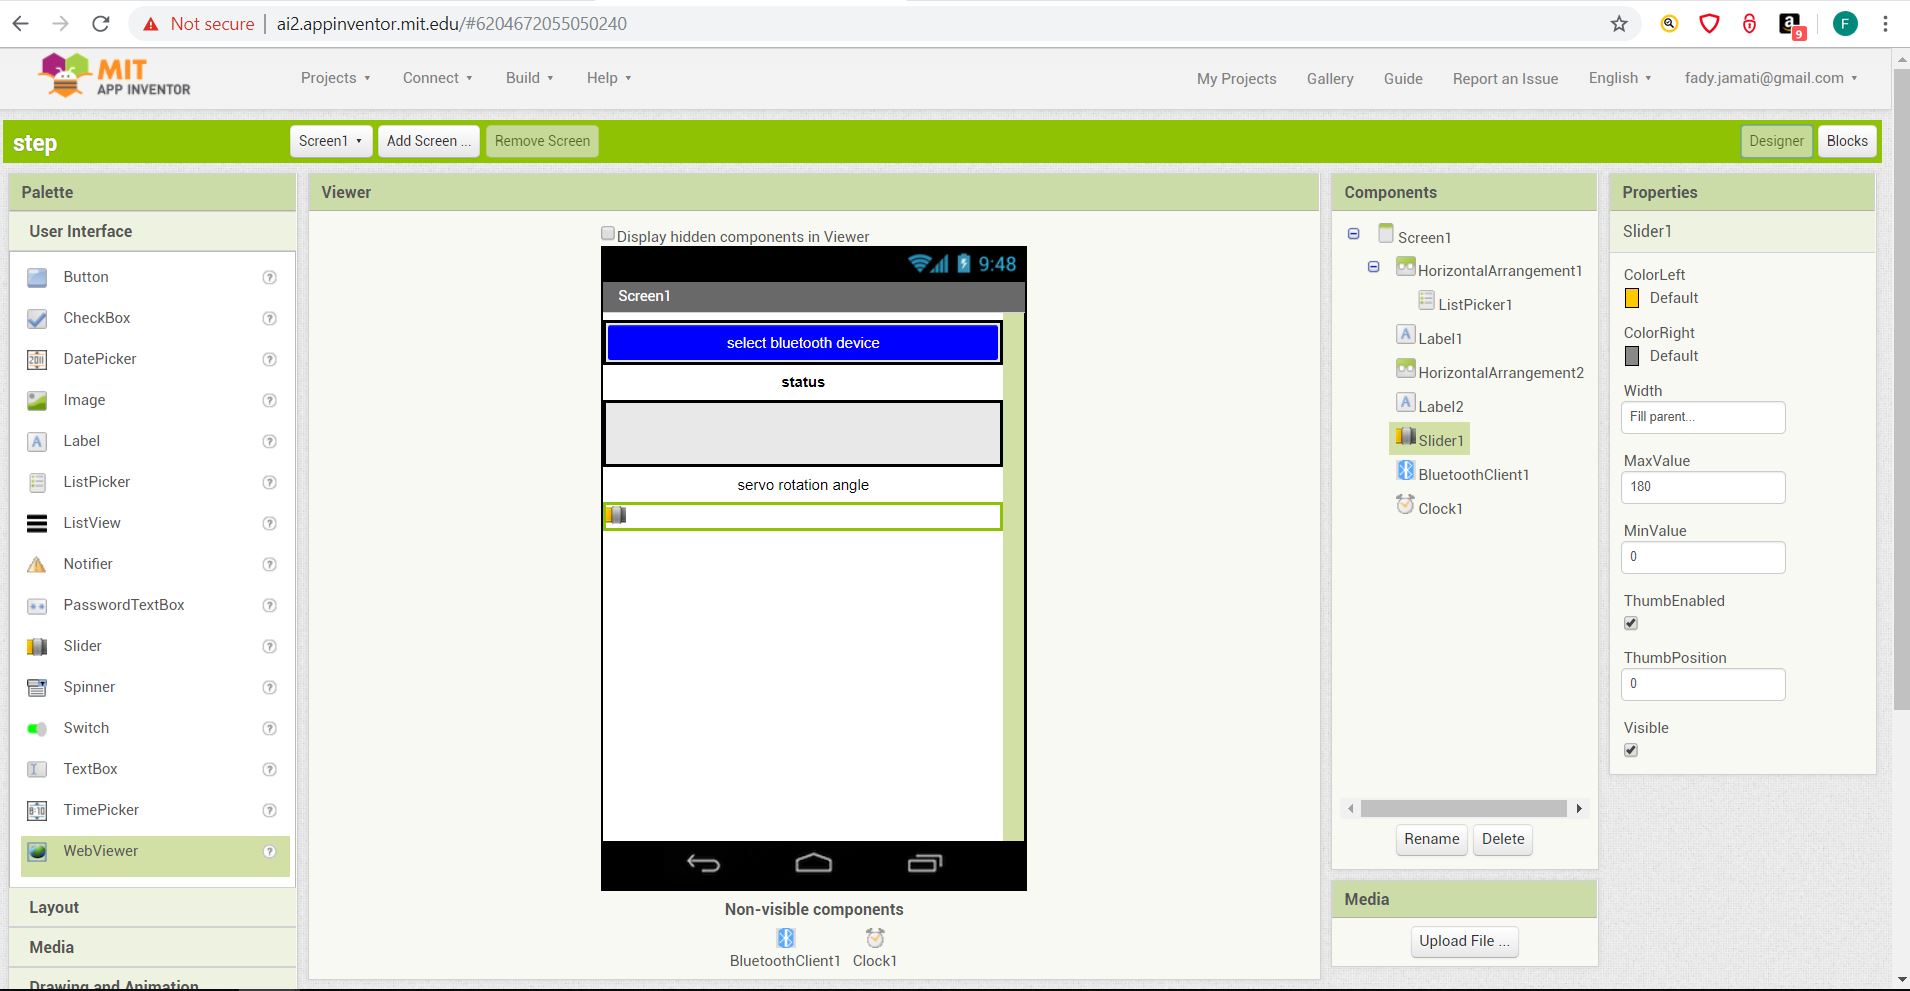
Task: Reload the browser page
Action: [101, 24]
